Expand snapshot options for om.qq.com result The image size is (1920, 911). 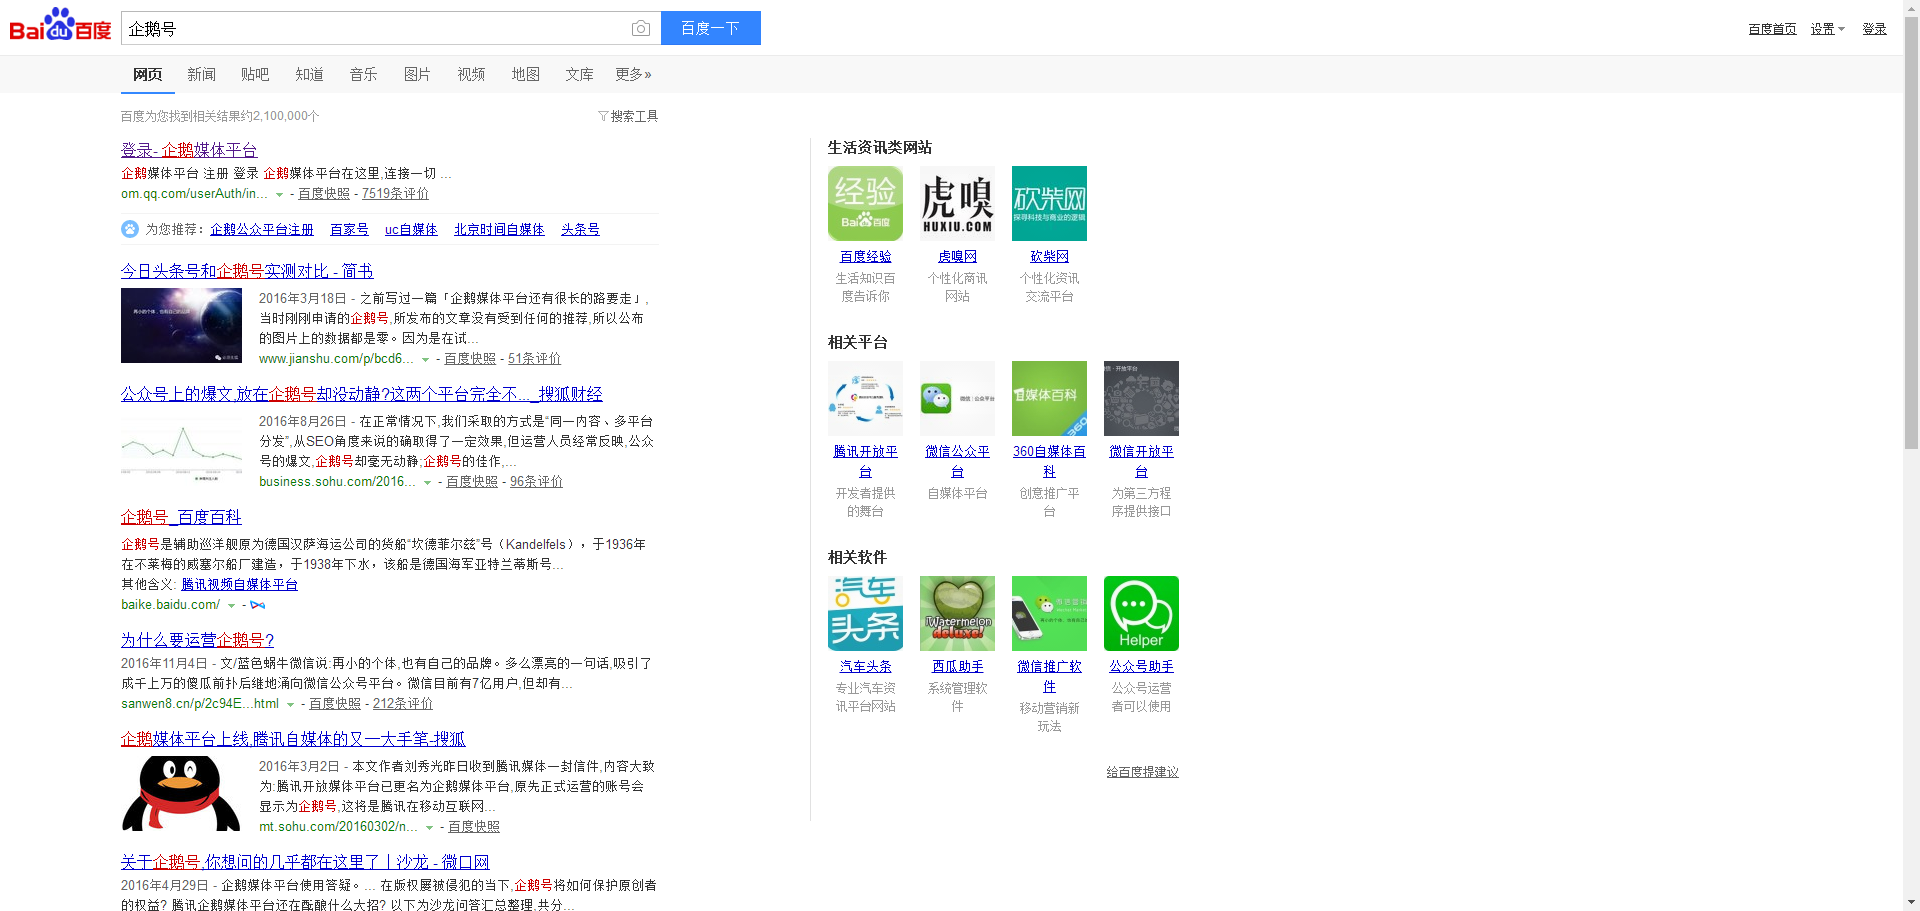[280, 194]
